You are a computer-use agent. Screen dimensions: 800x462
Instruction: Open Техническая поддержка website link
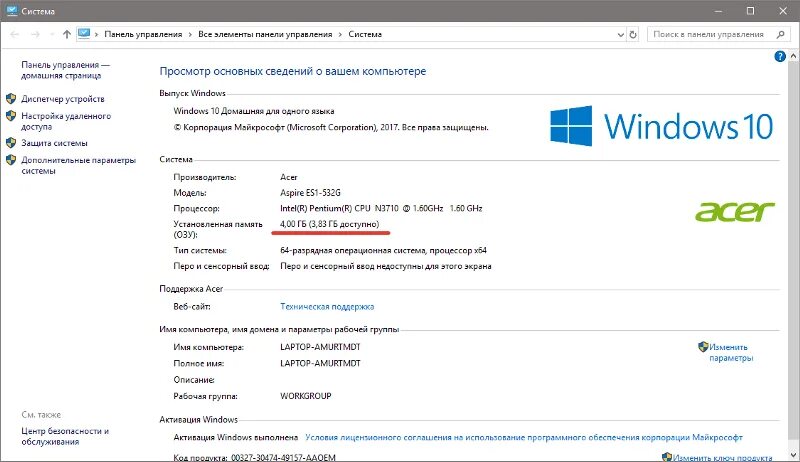tap(327, 306)
